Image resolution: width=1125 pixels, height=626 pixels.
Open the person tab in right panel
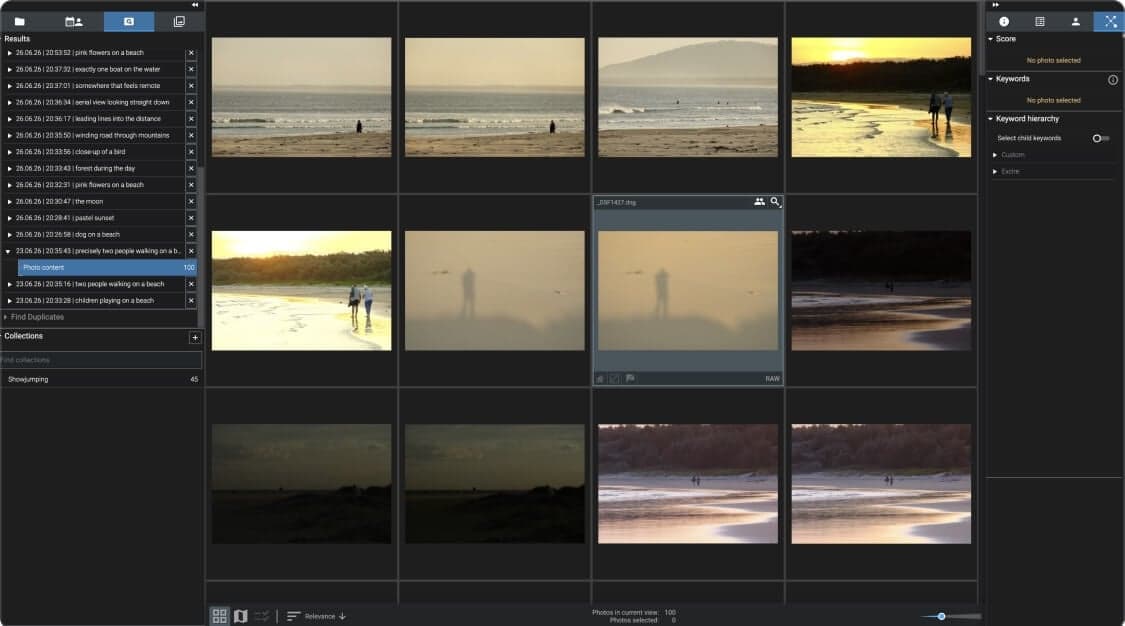click(1075, 22)
